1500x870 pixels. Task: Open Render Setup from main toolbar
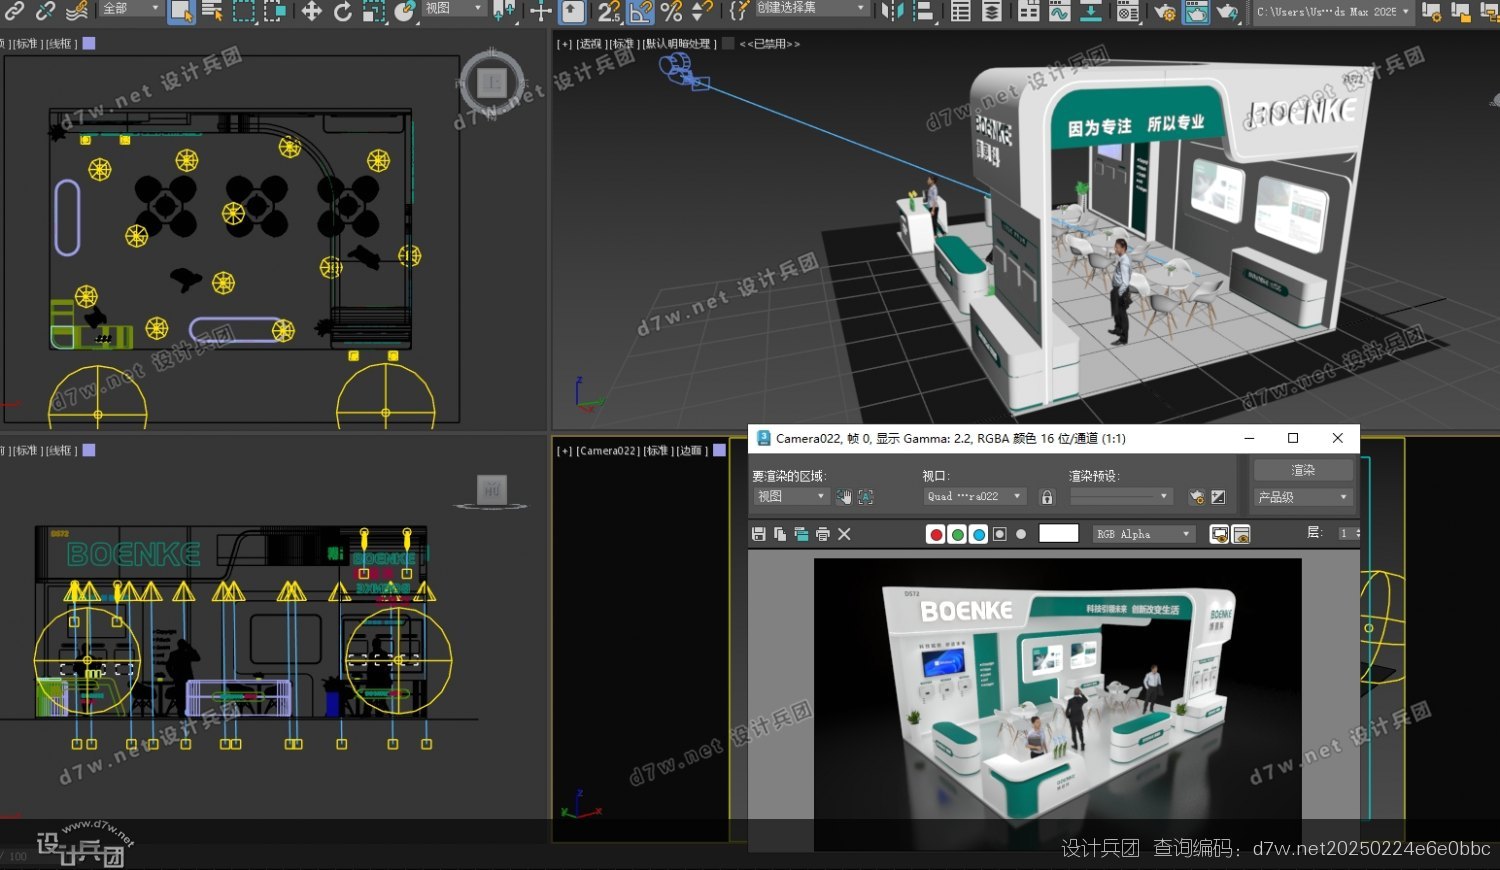1165,11
